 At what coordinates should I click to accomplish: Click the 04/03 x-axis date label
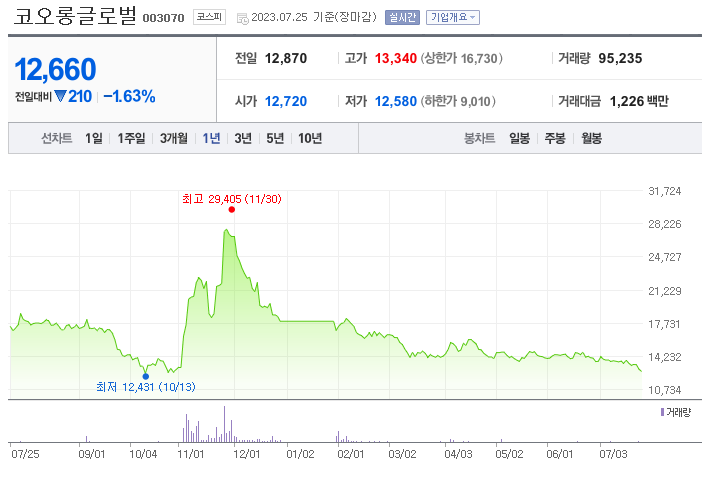pyautogui.click(x=458, y=454)
